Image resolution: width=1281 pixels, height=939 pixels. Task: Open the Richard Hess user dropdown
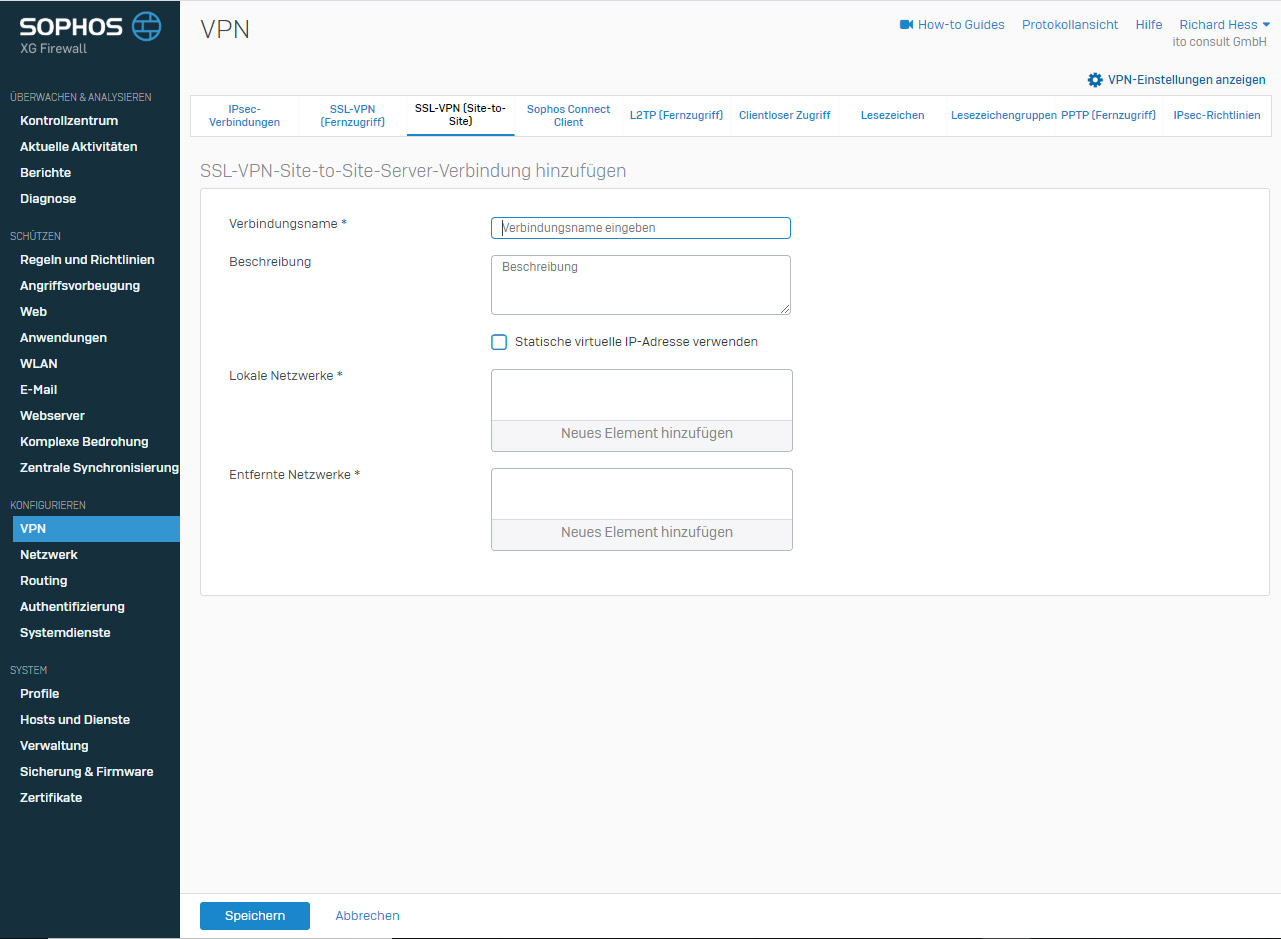point(1224,25)
